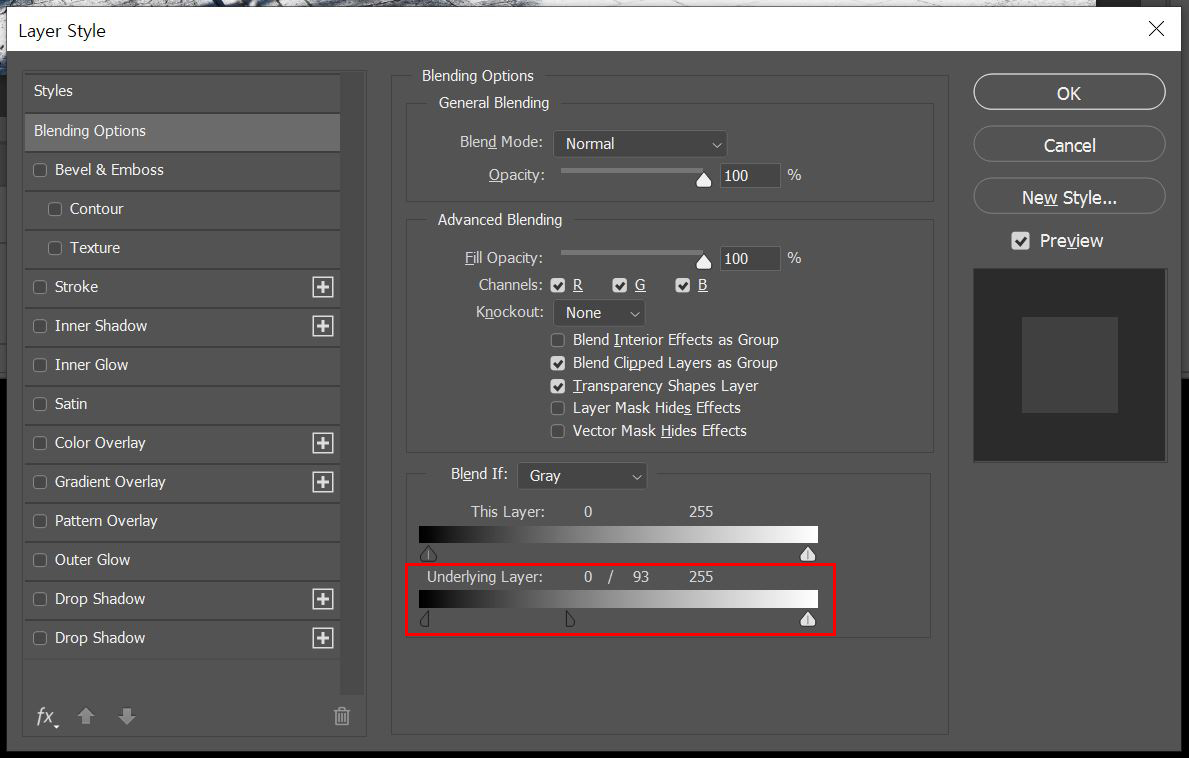Select Styles in the left list
The height and width of the screenshot is (758, 1189).
coord(182,92)
